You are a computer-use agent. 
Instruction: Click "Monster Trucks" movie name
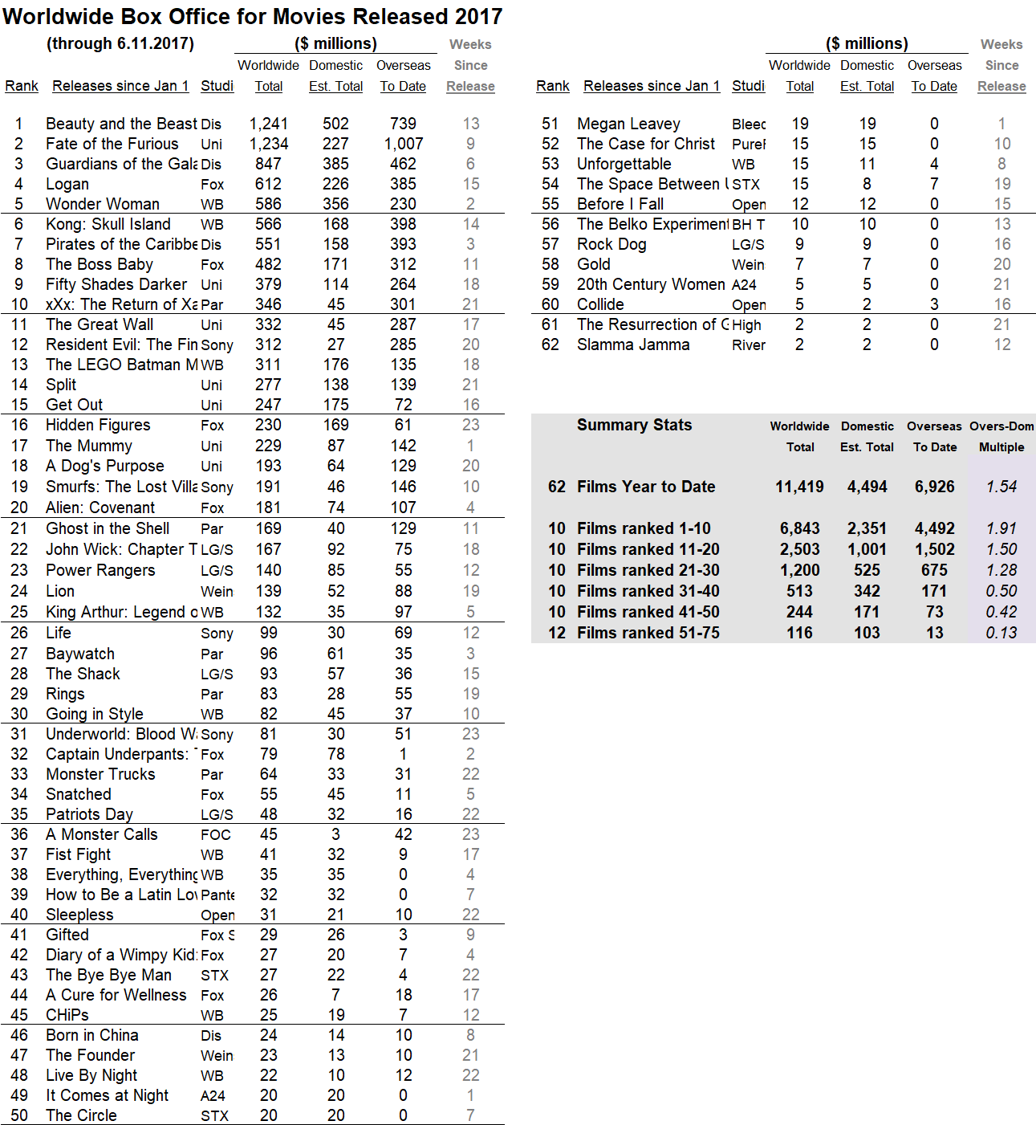click(100, 774)
